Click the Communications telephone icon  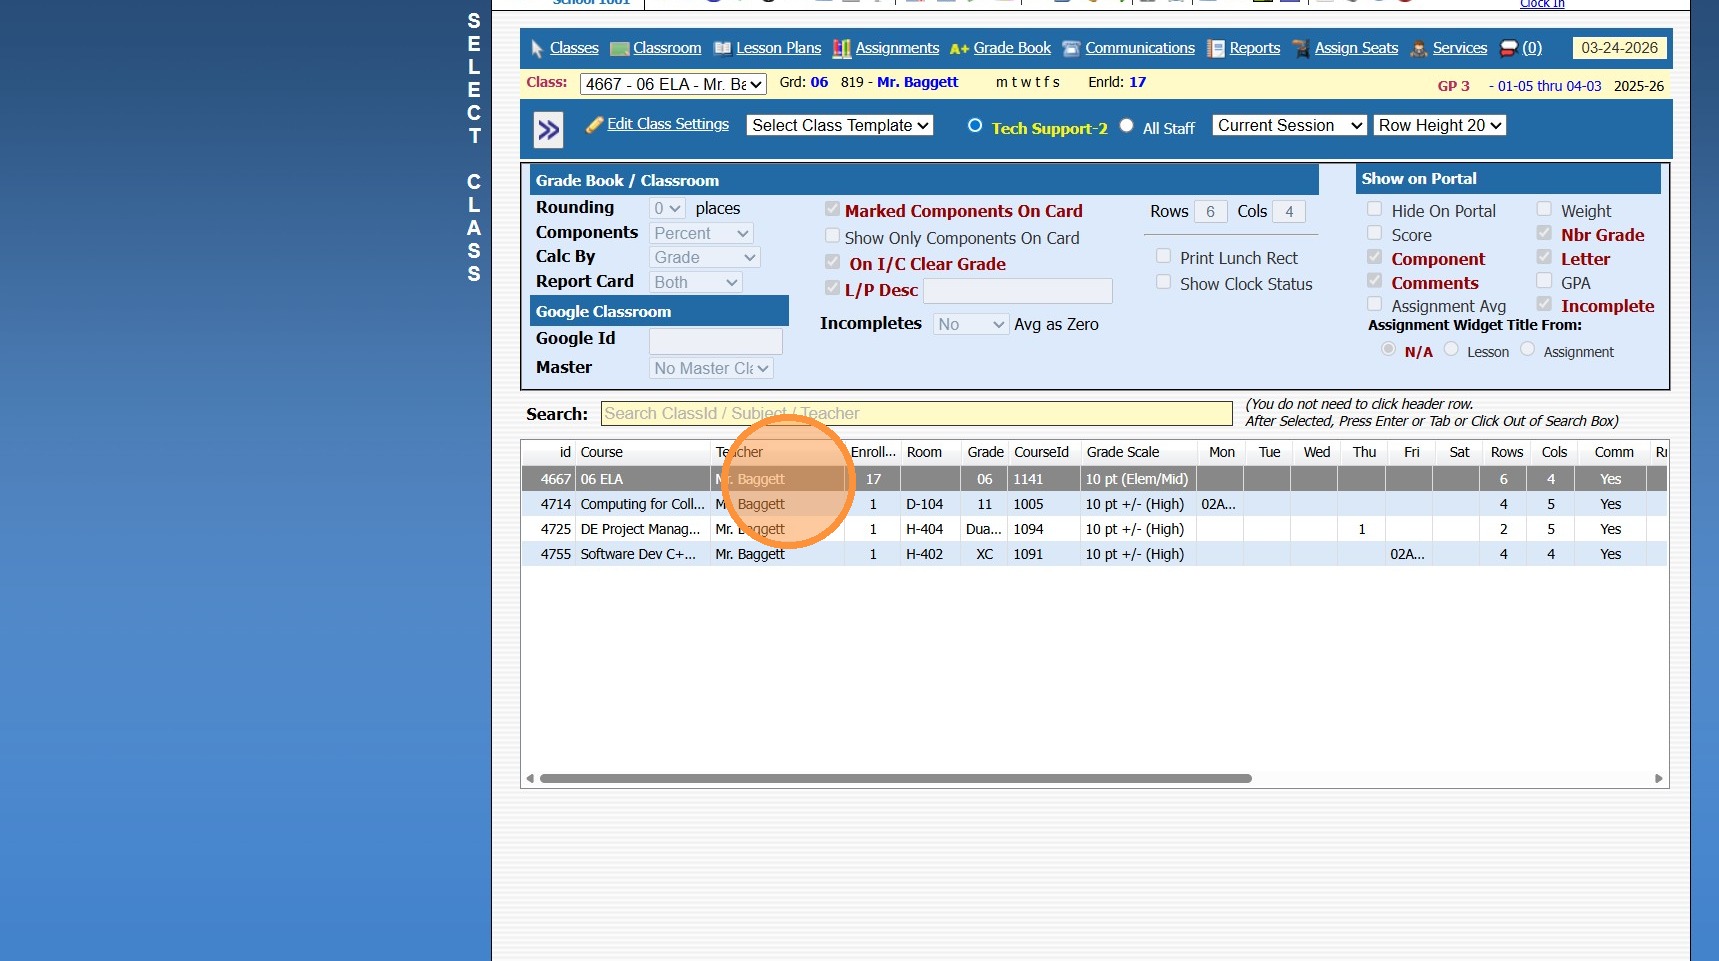[1071, 49]
